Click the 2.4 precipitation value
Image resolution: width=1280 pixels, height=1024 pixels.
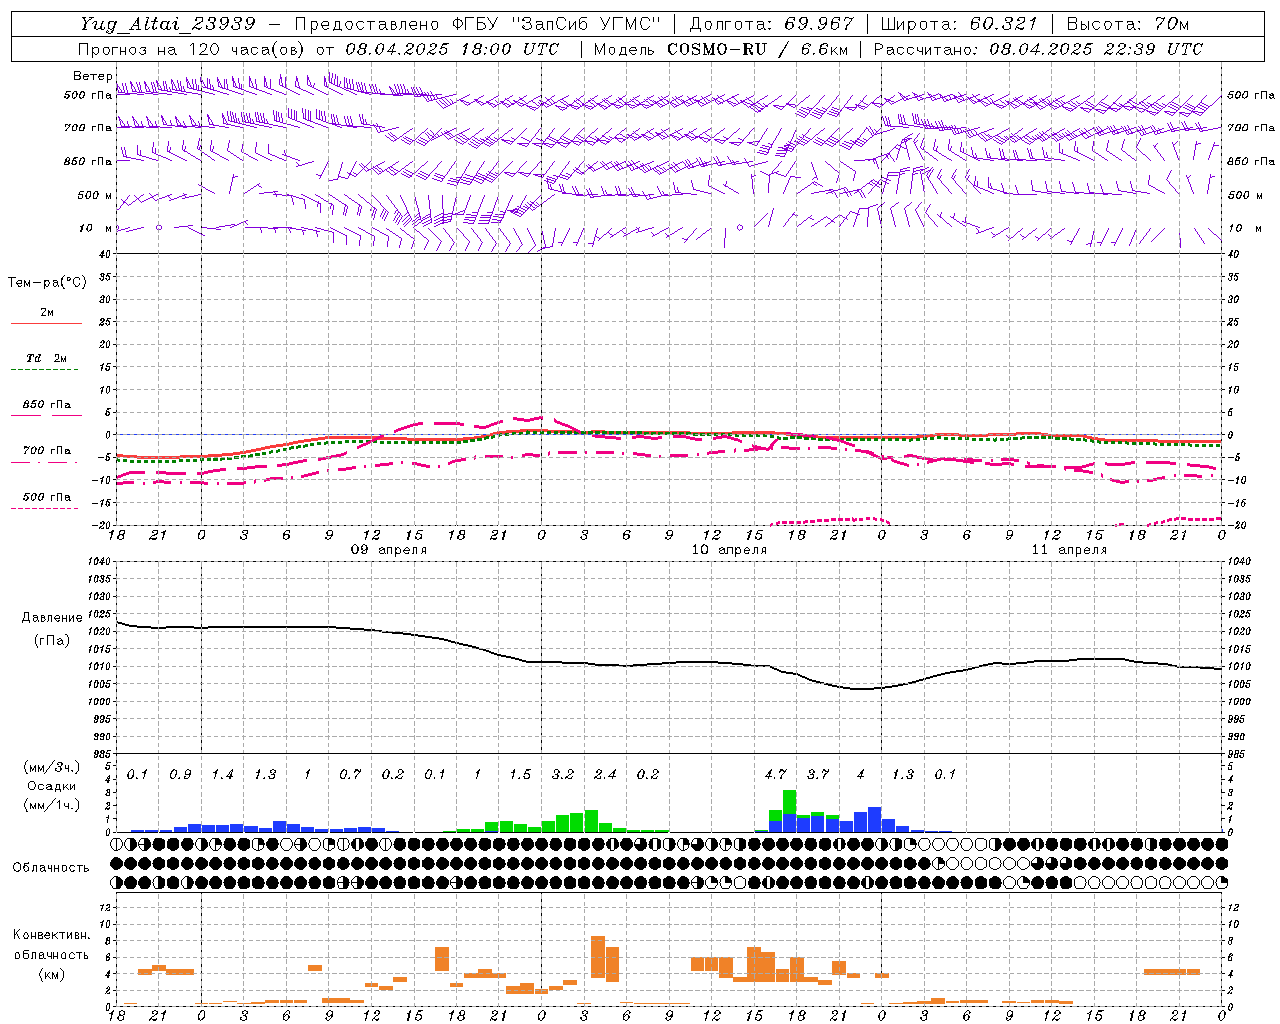coord(605,775)
